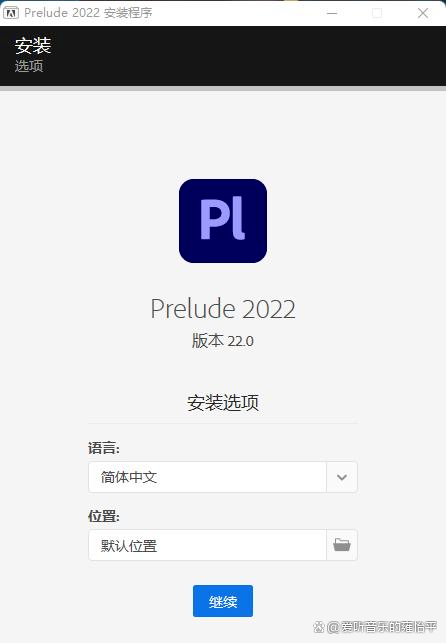Click the 继续 button
Image resolution: width=446 pixels, height=643 pixels.
pos(223,601)
